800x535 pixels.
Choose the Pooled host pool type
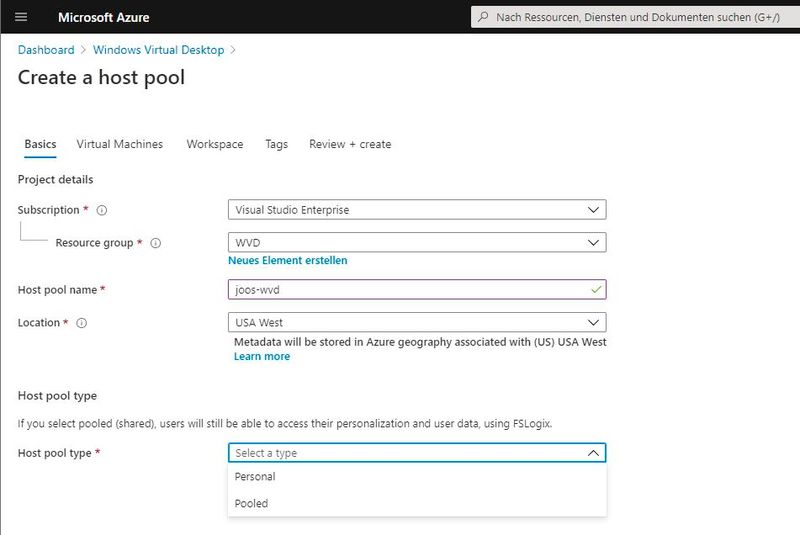(417, 503)
